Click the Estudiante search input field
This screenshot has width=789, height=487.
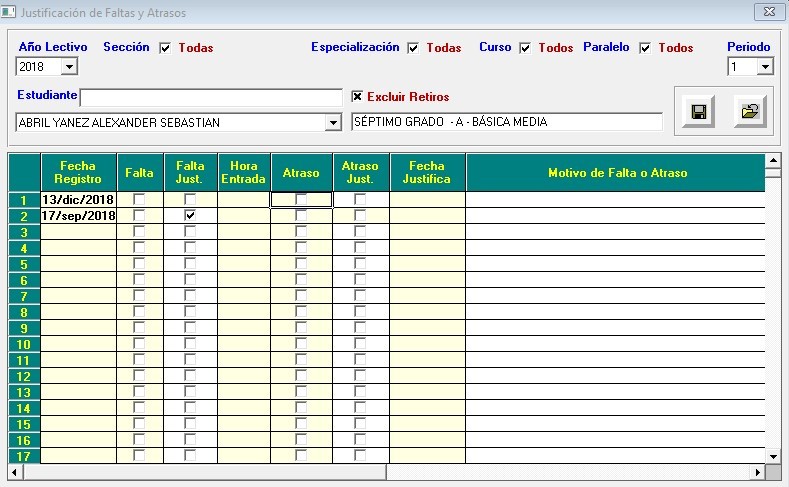[x=210, y=97]
